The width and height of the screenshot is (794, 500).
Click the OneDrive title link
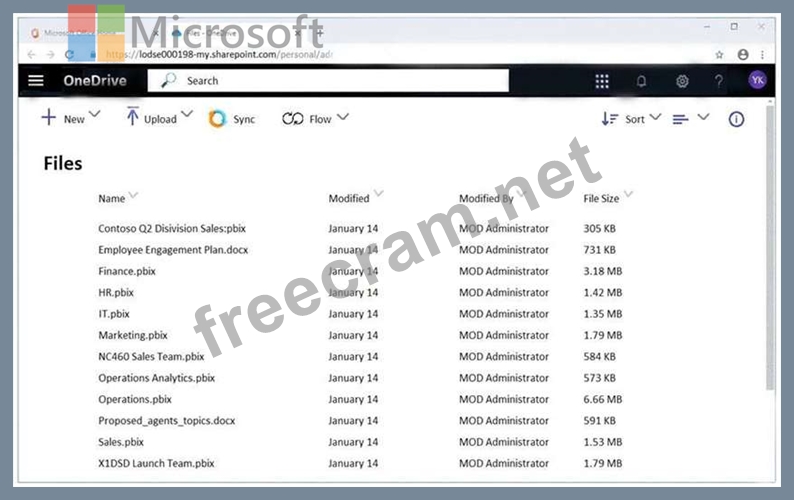pos(95,81)
